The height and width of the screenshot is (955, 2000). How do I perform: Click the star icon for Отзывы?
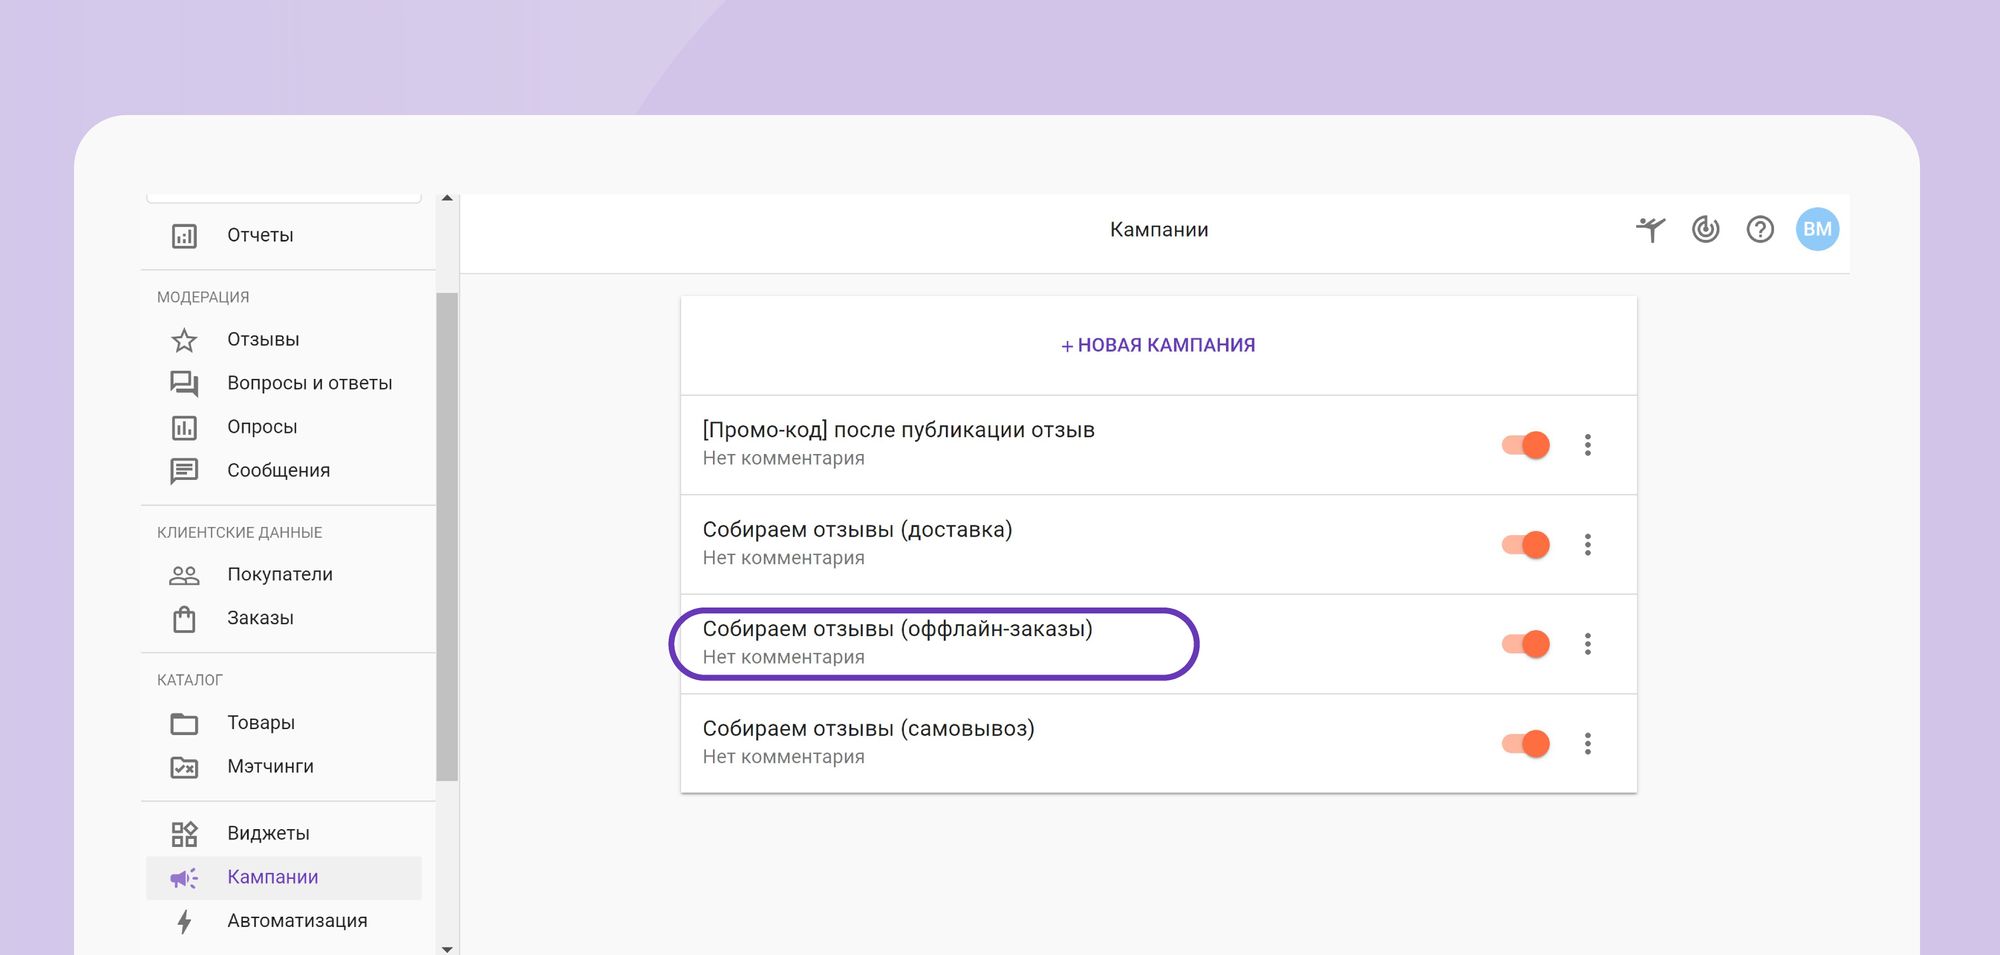184,340
